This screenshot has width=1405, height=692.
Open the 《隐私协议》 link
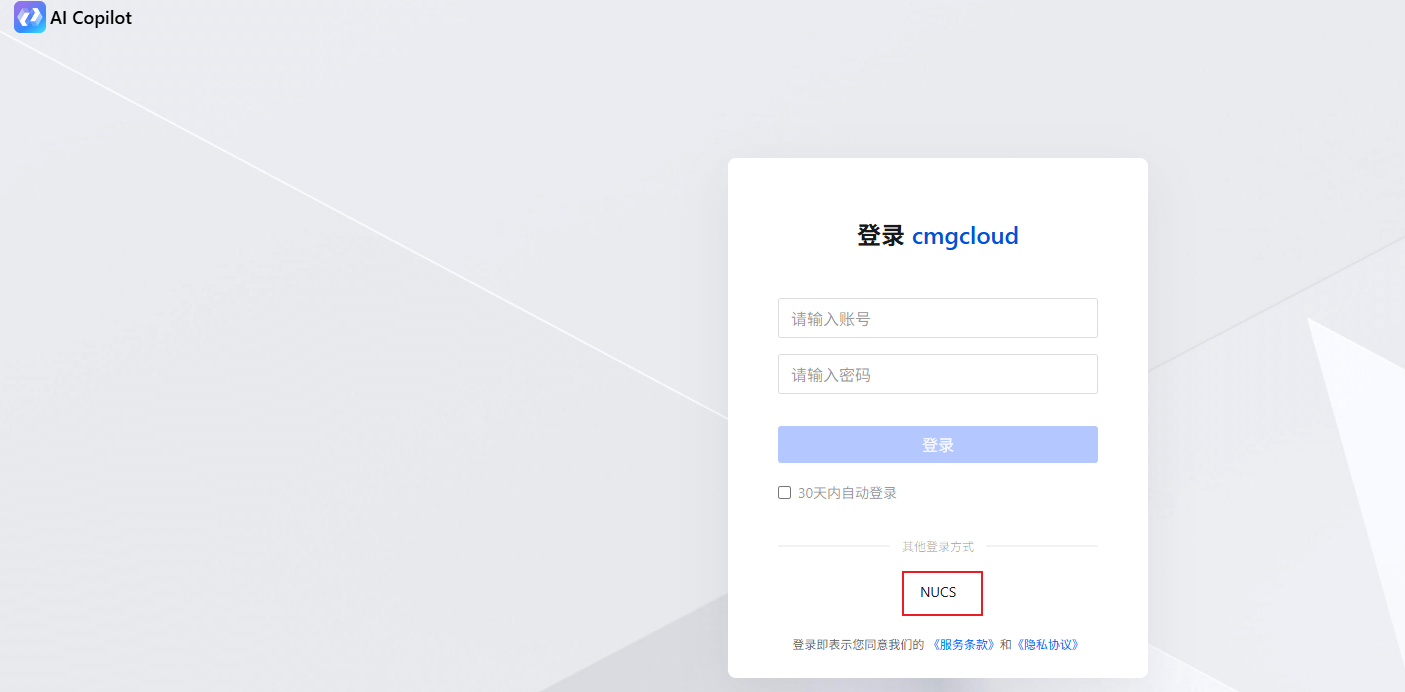1047,645
